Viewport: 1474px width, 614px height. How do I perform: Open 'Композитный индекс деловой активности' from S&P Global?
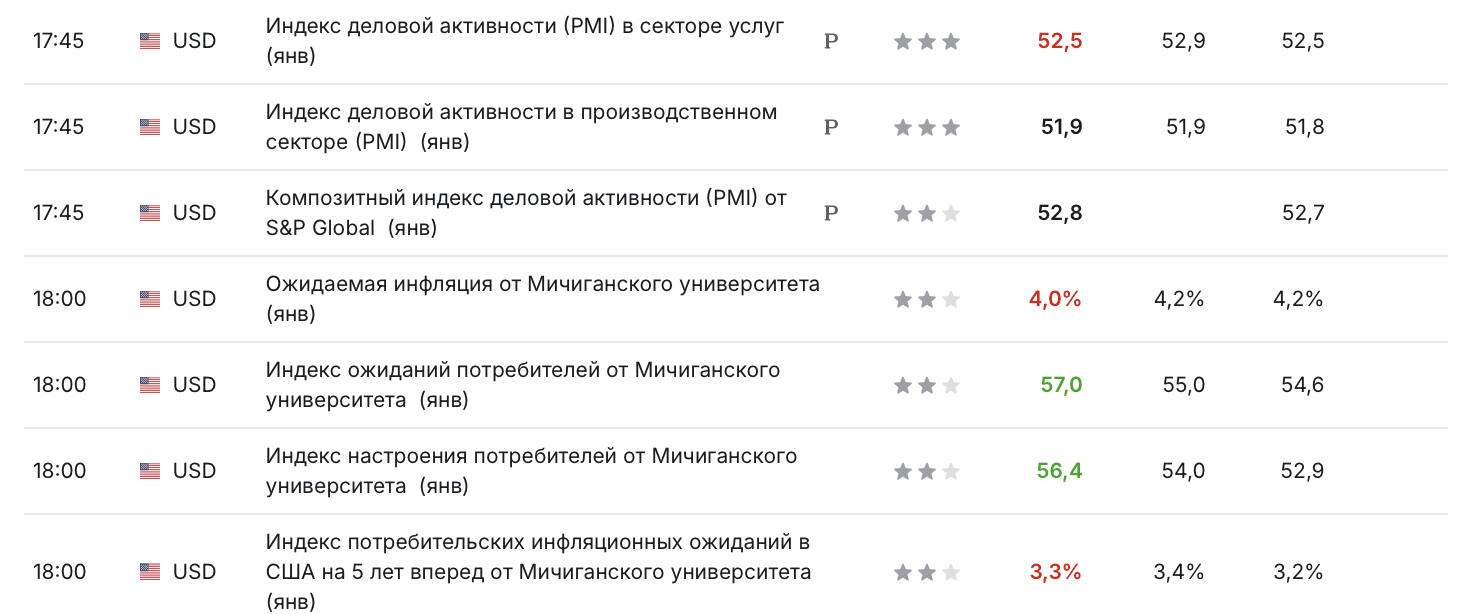tap(527, 213)
